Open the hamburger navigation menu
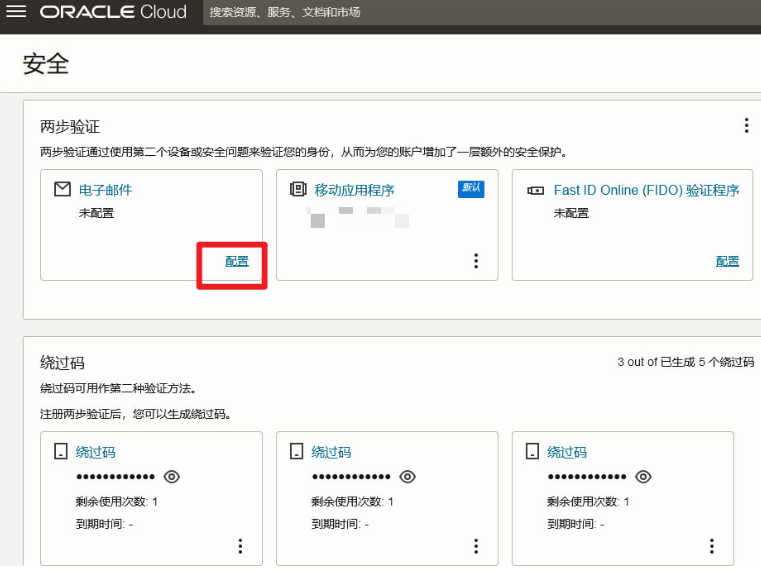Image resolution: width=761 pixels, height=572 pixels. point(16,12)
